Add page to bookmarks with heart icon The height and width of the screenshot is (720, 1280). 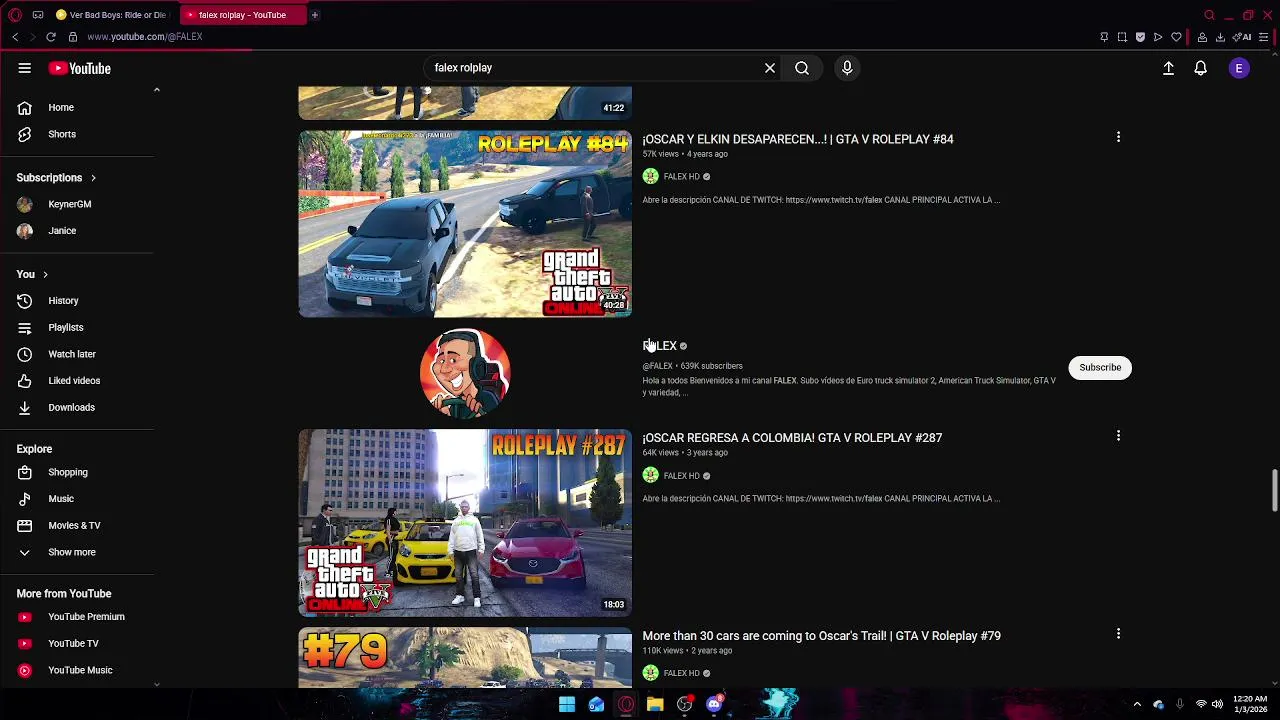click(1176, 37)
